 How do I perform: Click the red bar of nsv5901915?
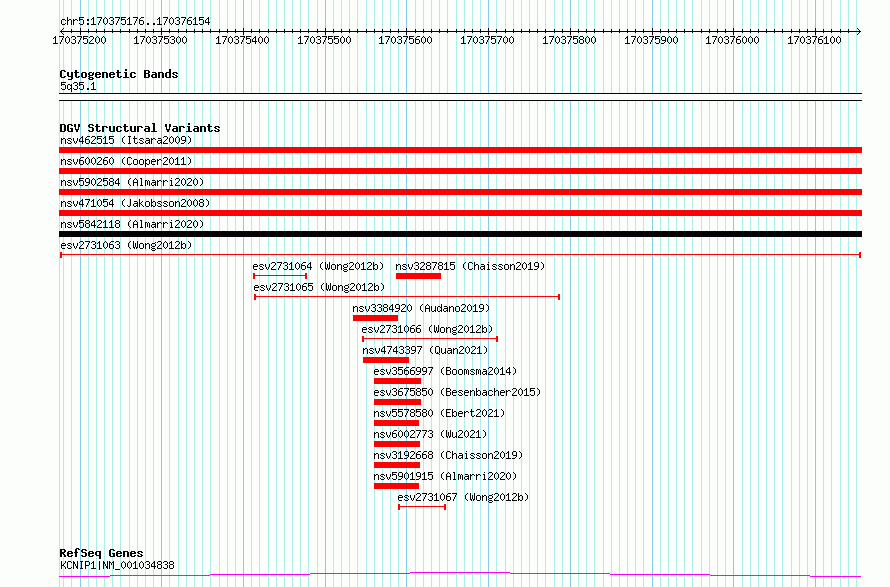click(x=396, y=486)
